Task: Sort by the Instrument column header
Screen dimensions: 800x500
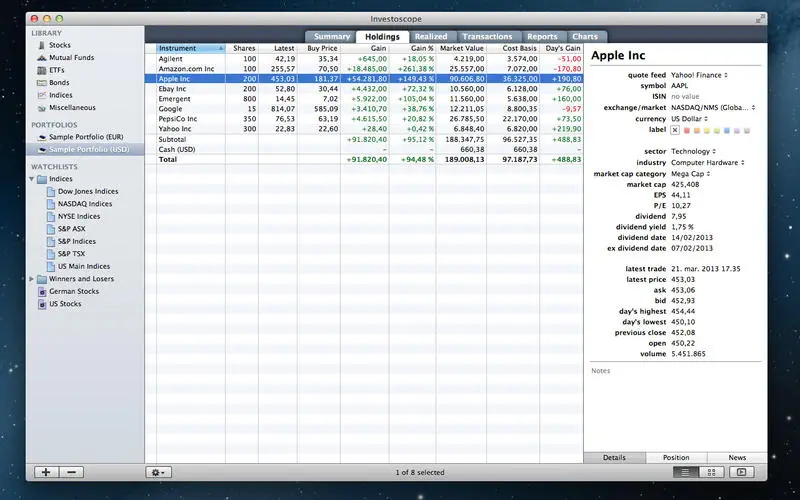Action: pyautogui.click(x=191, y=48)
